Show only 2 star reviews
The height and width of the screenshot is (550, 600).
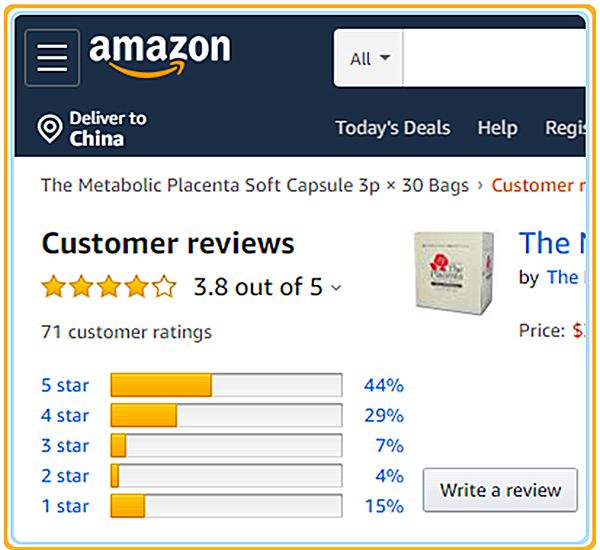coord(65,476)
